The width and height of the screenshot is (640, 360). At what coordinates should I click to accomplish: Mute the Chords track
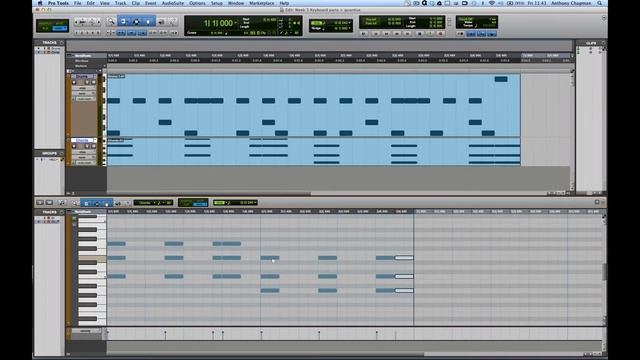coord(93,146)
